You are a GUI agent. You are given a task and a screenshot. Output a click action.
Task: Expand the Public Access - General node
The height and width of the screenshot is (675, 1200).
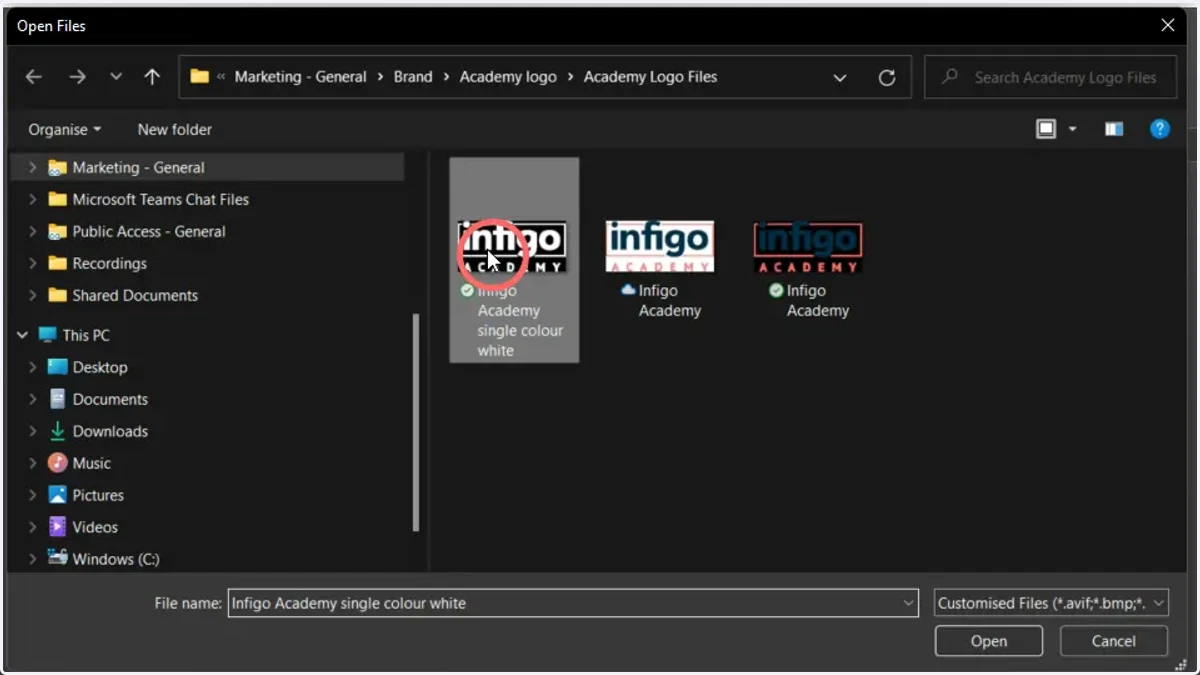point(32,231)
